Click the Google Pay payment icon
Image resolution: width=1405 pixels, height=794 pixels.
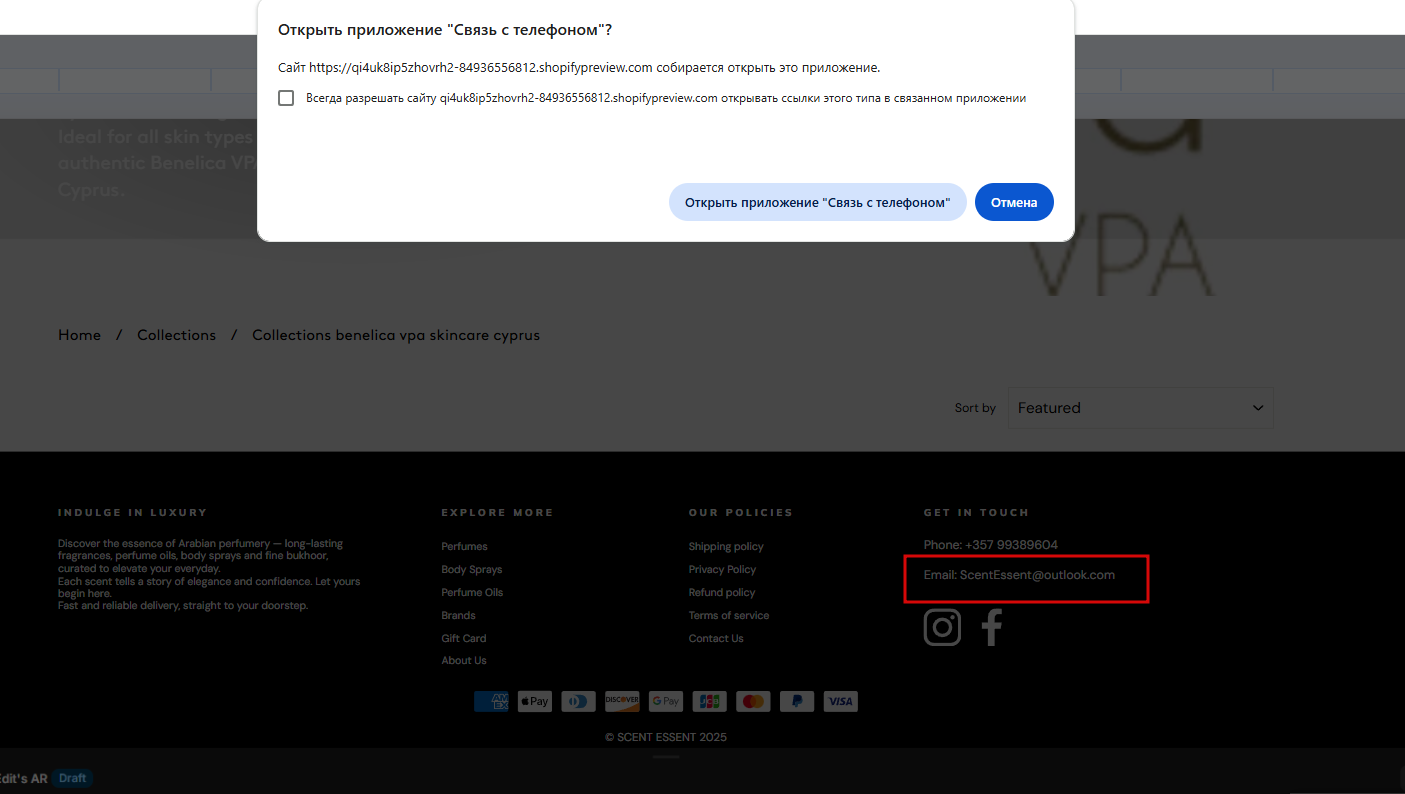pos(666,702)
